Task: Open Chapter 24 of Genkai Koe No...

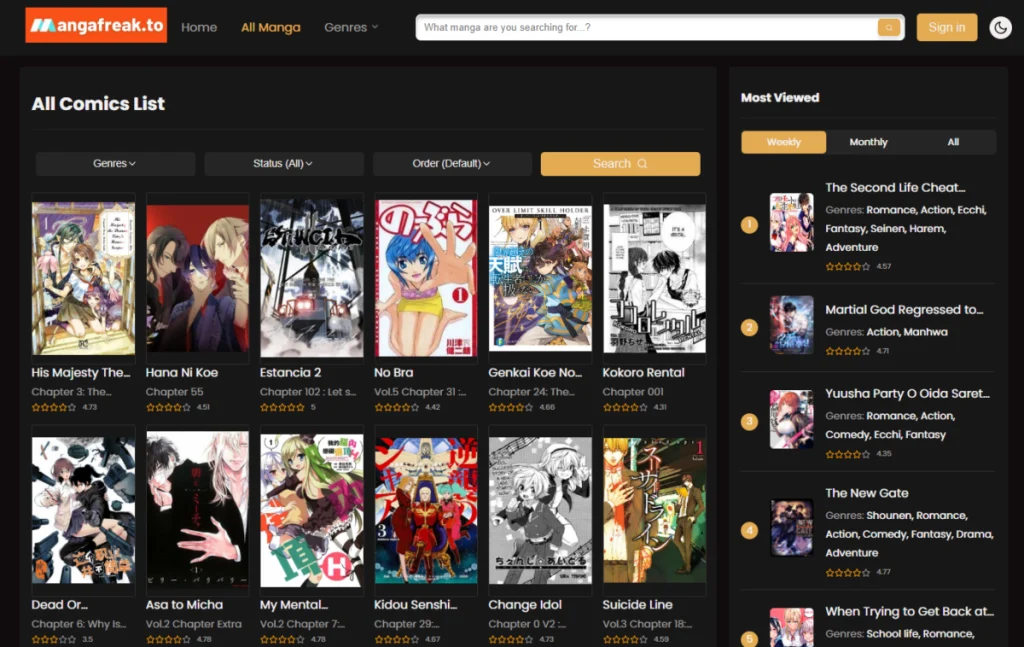Action: (532, 392)
